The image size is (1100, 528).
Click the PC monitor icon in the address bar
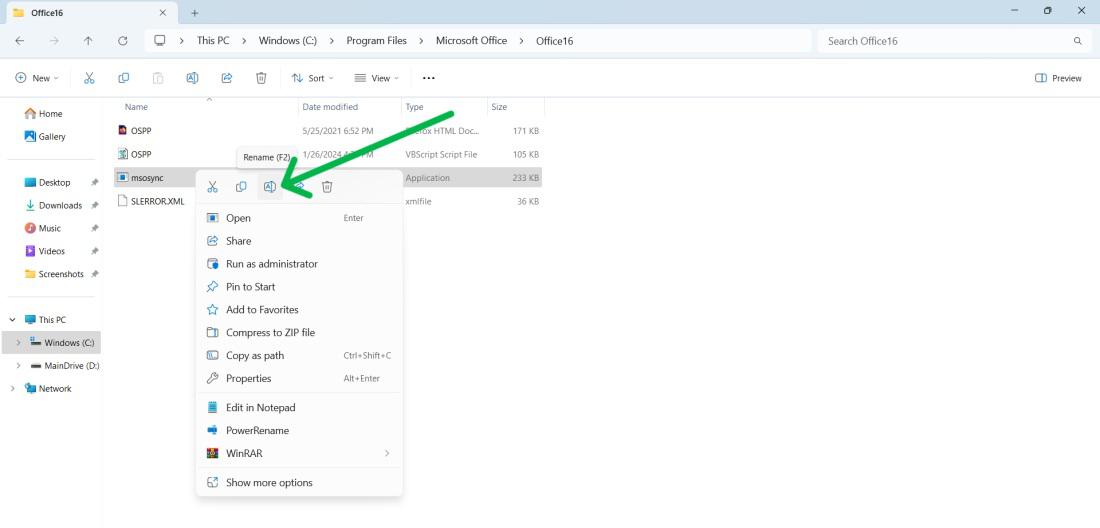(x=160, y=41)
